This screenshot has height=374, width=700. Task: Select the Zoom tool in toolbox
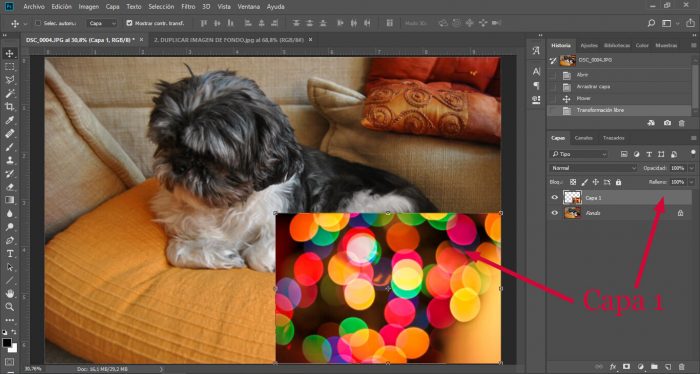(x=9, y=307)
